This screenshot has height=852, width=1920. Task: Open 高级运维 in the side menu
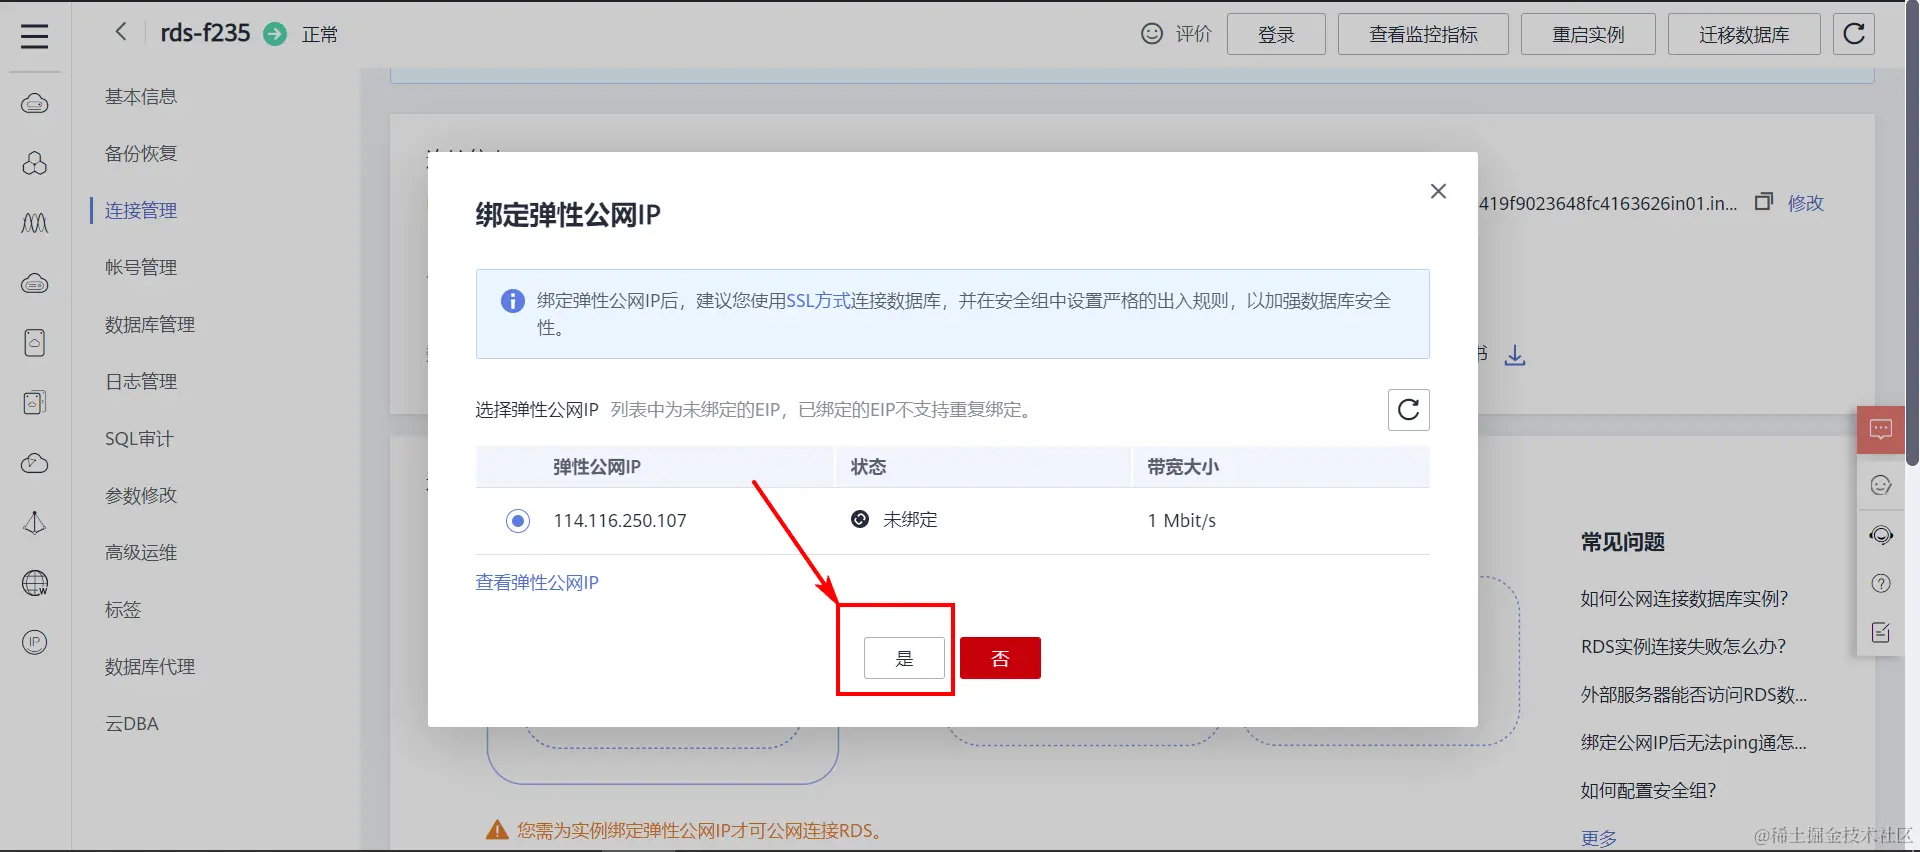point(141,553)
